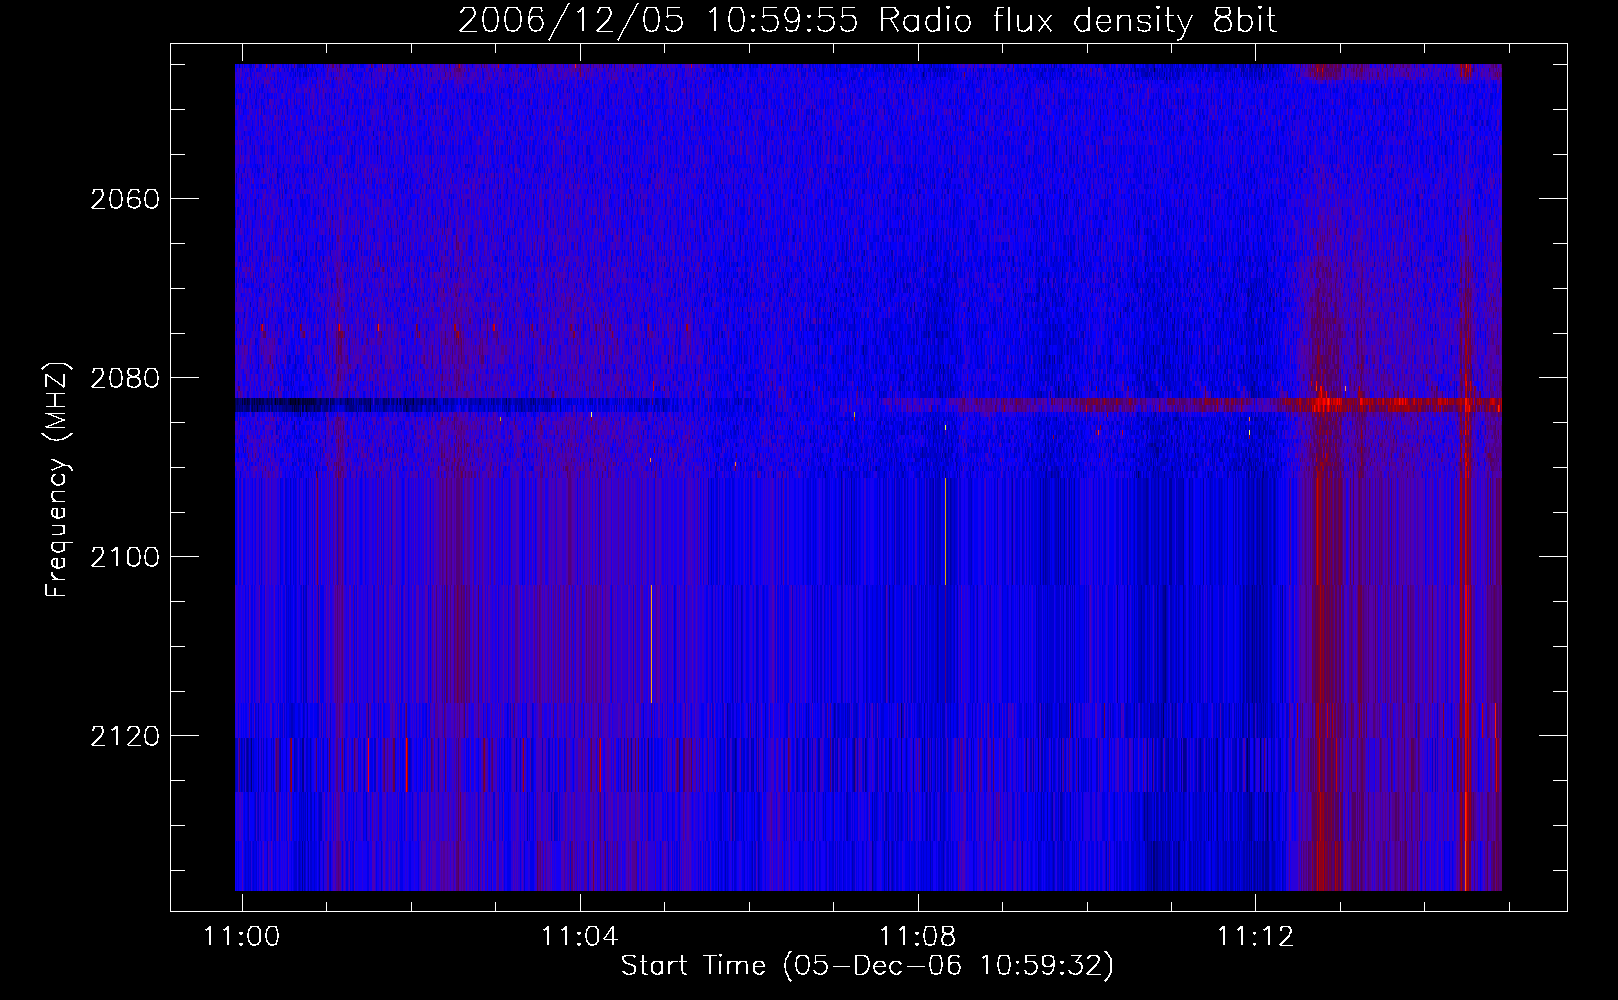This screenshot has height=1000, width=1618.
Task: Click the plot title '2006/12/05 10:59:55 Radio flux density 8bit'
Action: click(867, 20)
